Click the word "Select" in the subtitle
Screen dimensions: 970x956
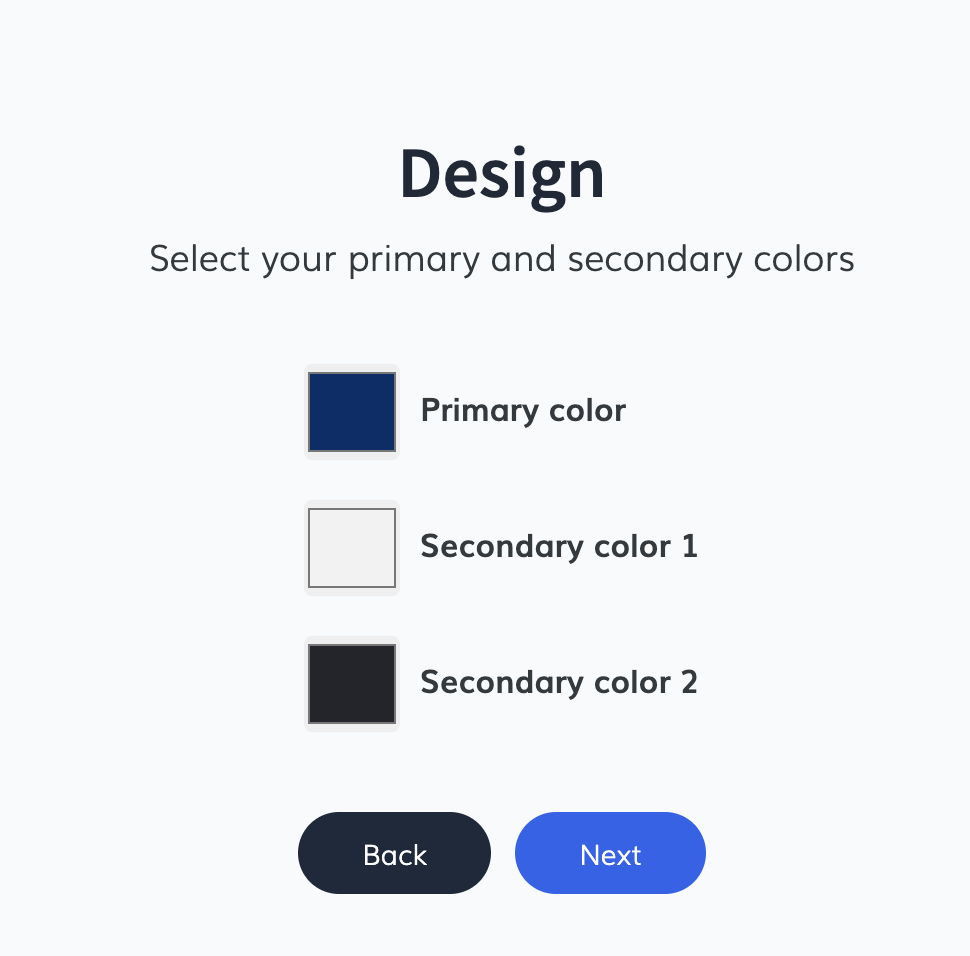pyautogui.click(x=200, y=260)
